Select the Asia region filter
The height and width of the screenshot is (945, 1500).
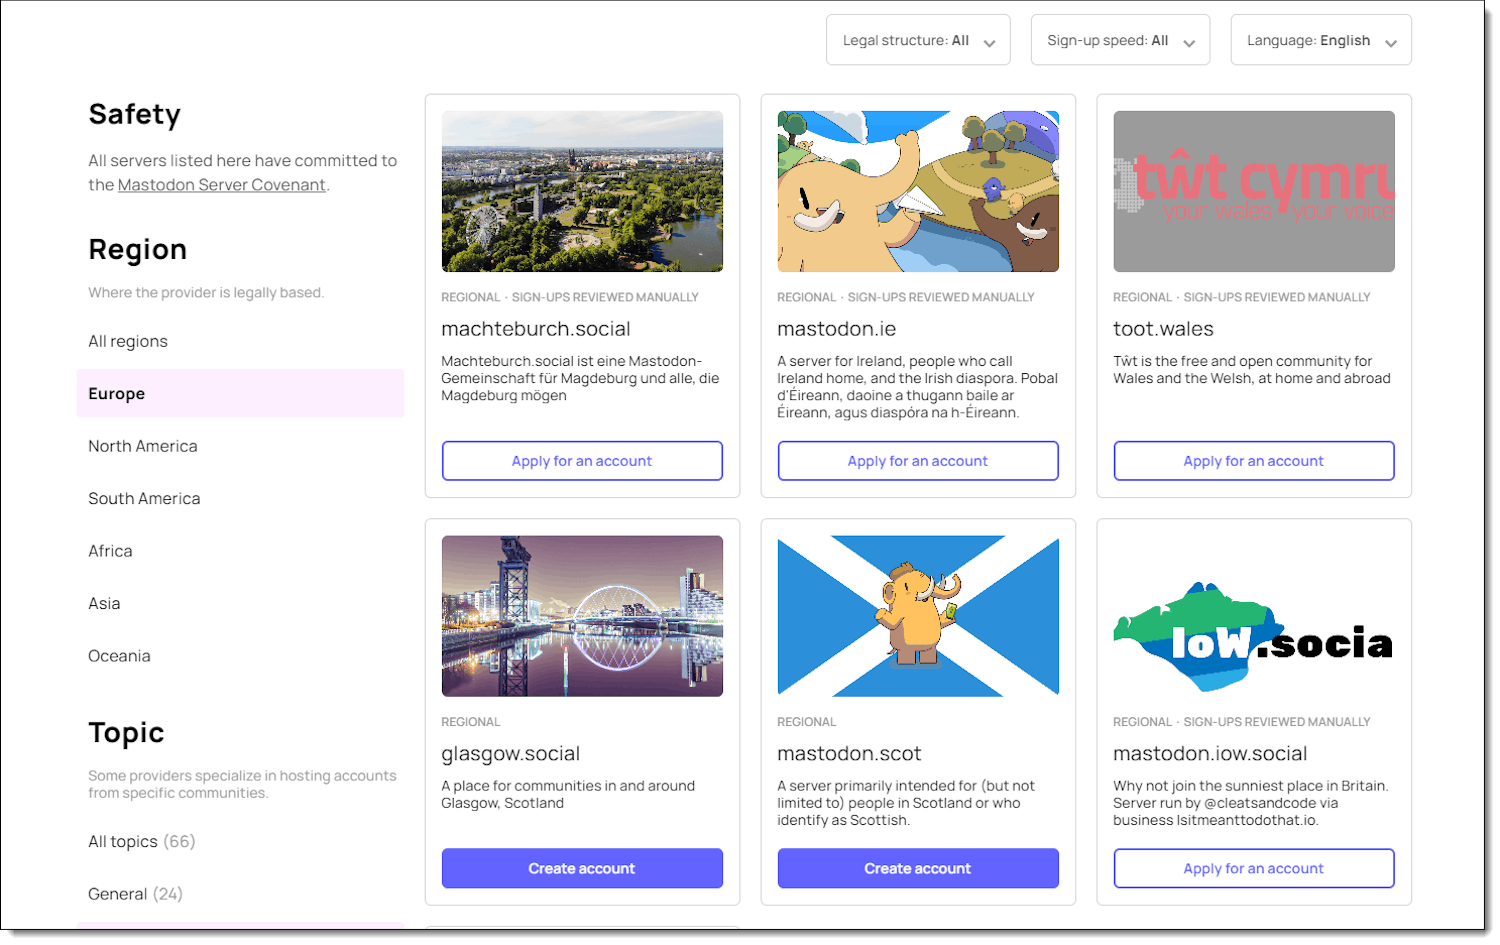pyautogui.click(x=104, y=603)
